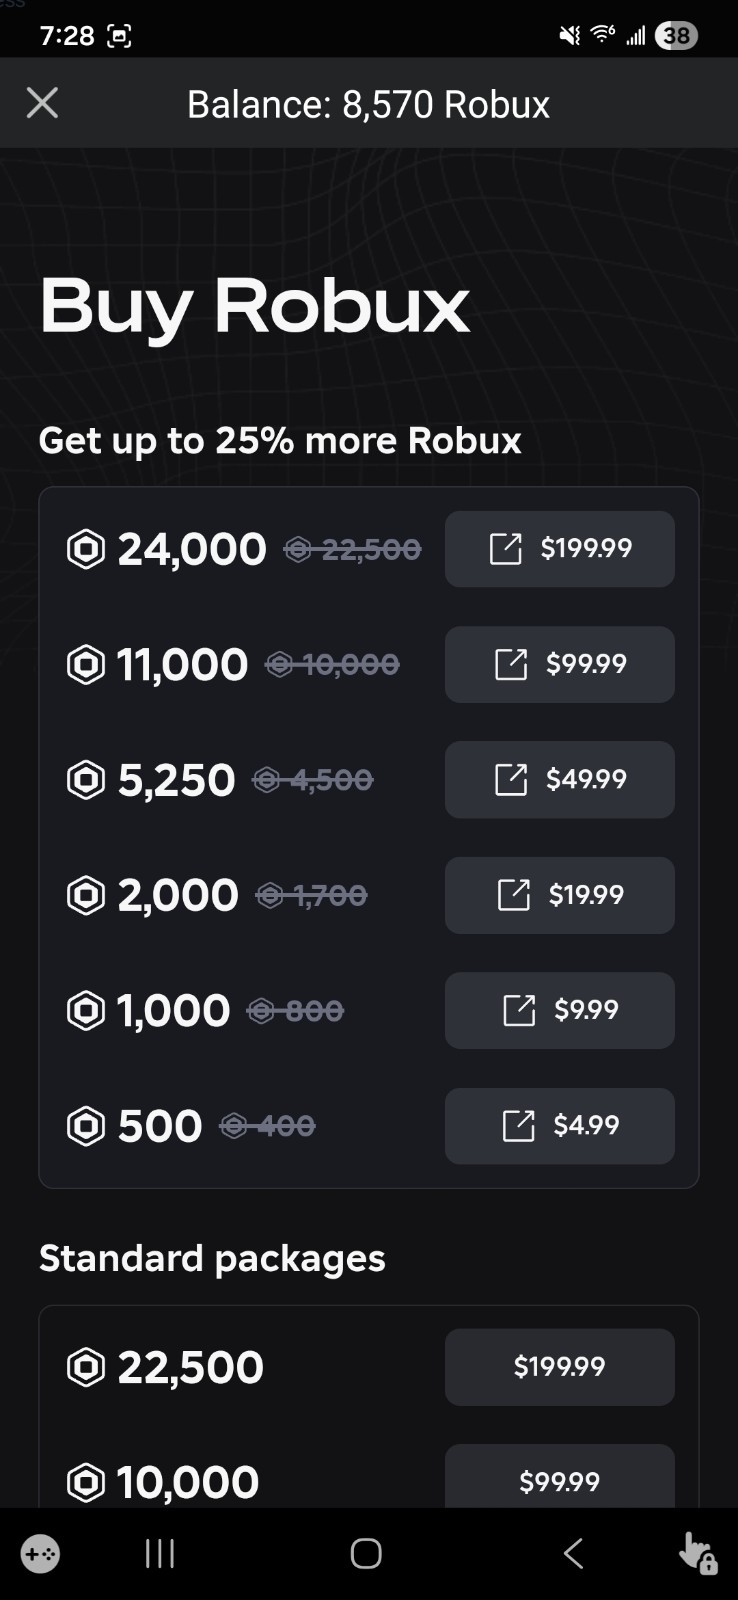This screenshot has width=738, height=1600.
Task: Click the Robux icon next to 22,500 standard package
Action: click(x=86, y=1366)
